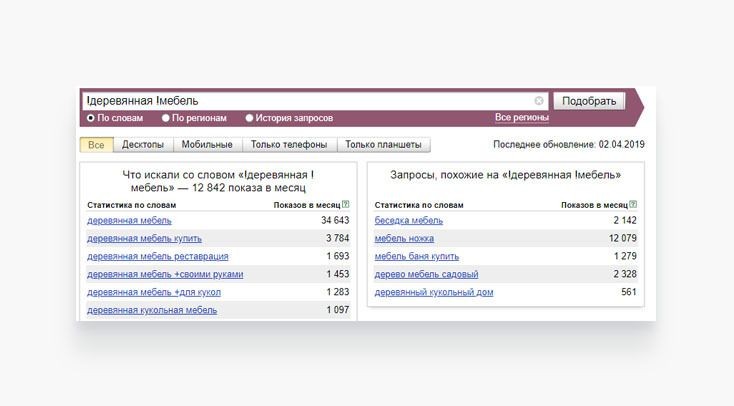
Task: Open the 'беседка мебель' similar query
Action: coord(408,221)
